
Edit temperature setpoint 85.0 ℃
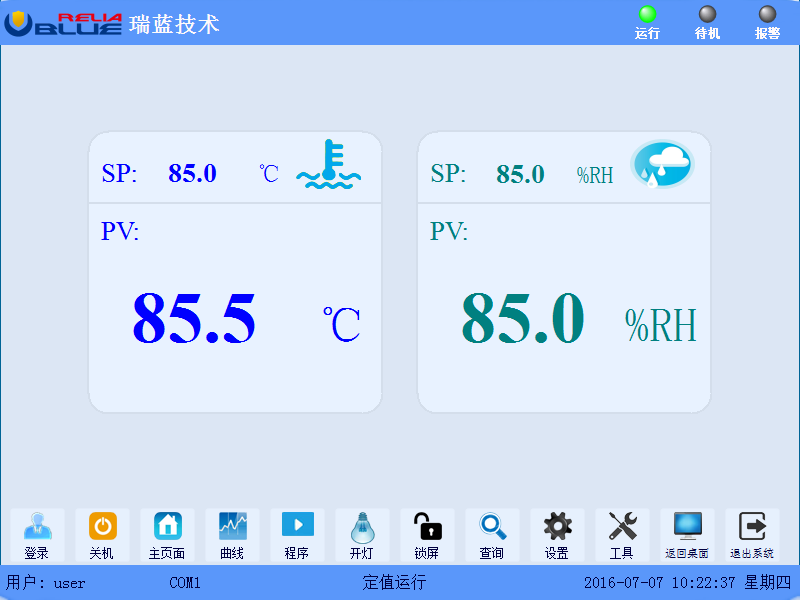click(192, 173)
